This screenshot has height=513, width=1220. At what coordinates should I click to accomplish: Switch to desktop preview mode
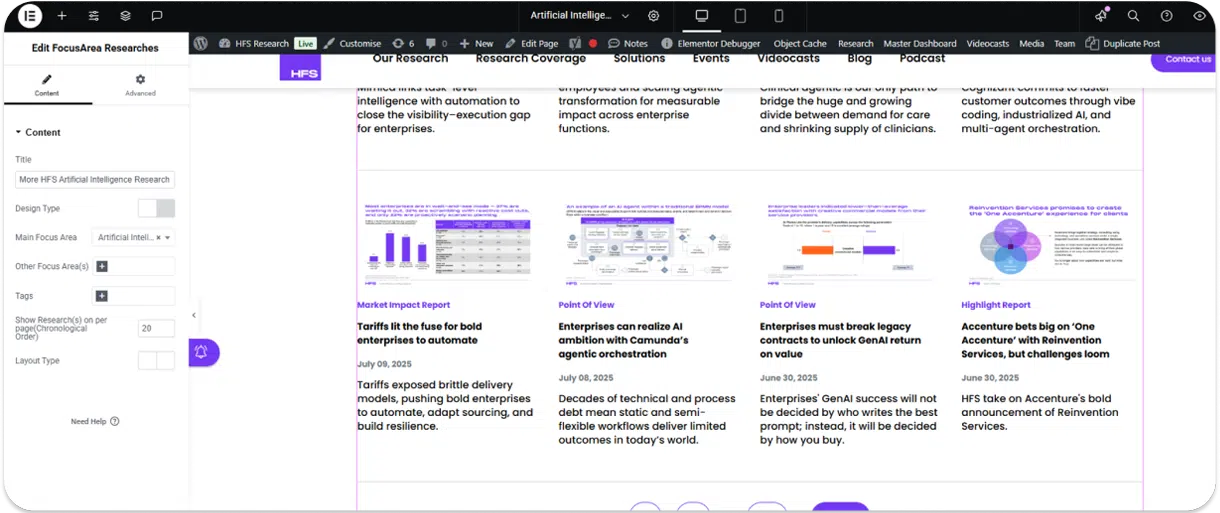(x=702, y=16)
